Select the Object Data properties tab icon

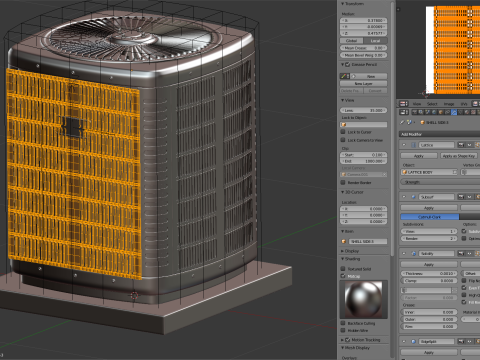coord(460,112)
